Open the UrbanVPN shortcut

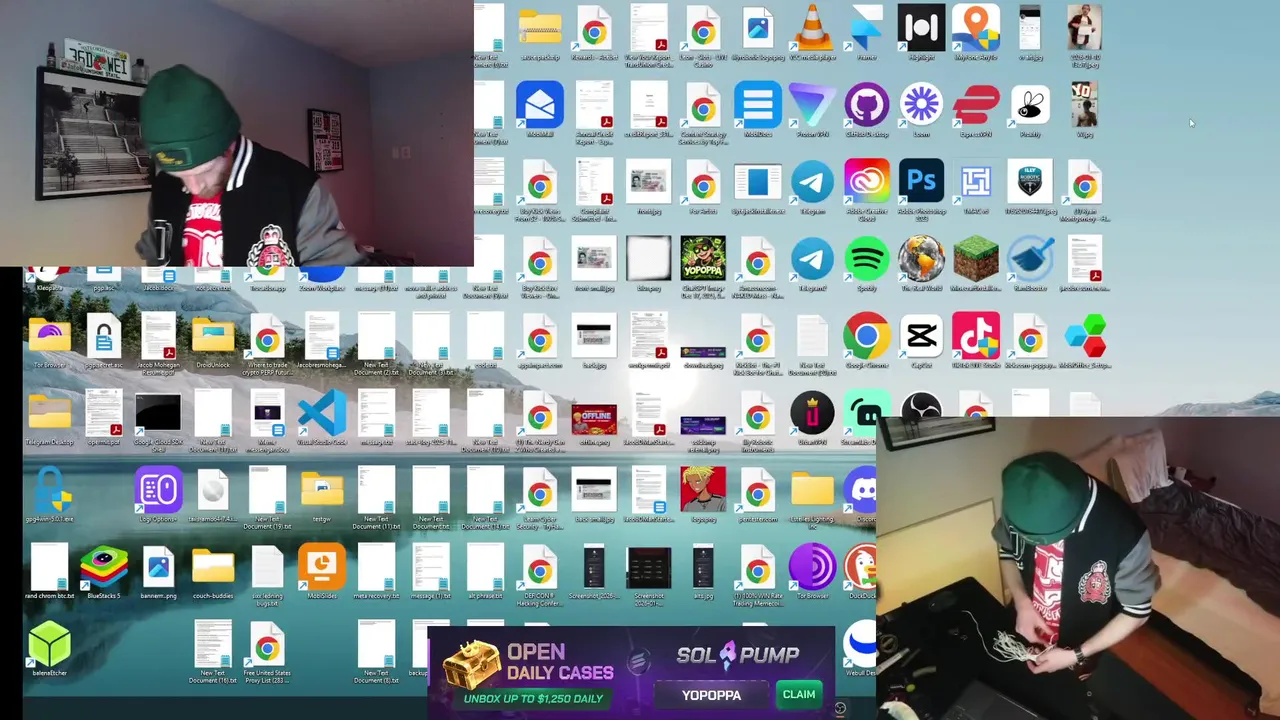pos(812,413)
